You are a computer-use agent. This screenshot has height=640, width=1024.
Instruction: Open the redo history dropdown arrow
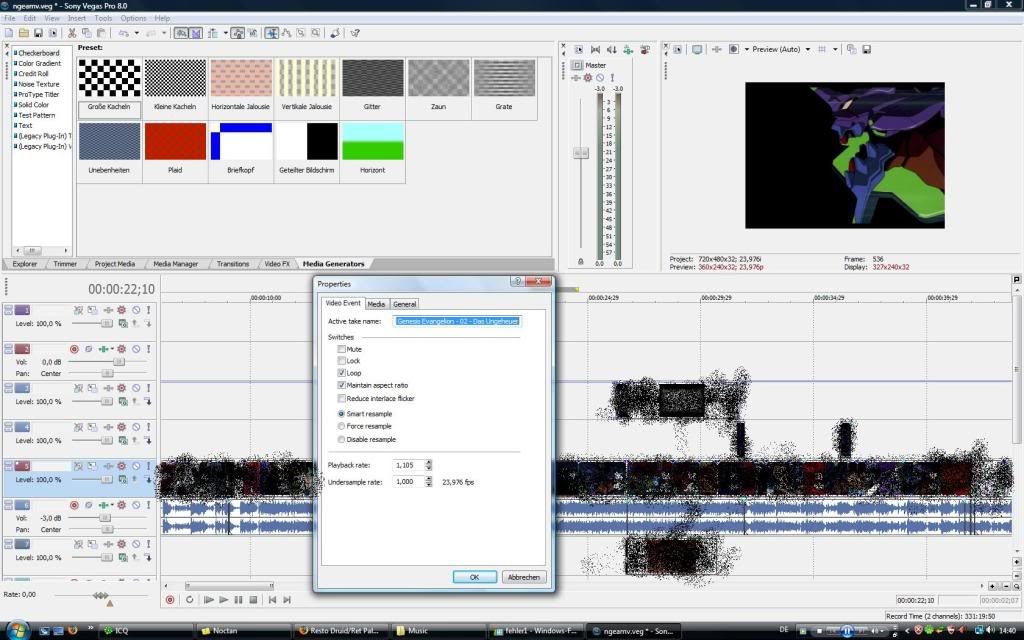164,33
